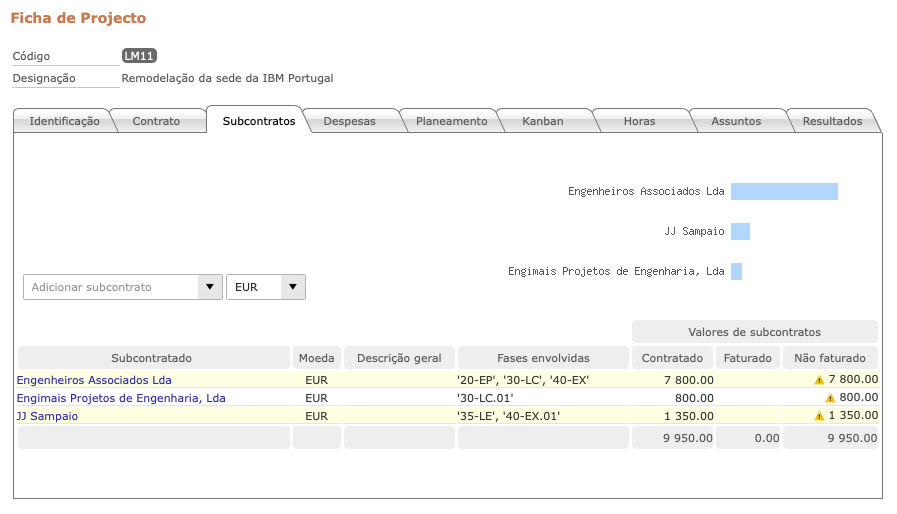Click warning icon beside 800.00 value

point(829,398)
